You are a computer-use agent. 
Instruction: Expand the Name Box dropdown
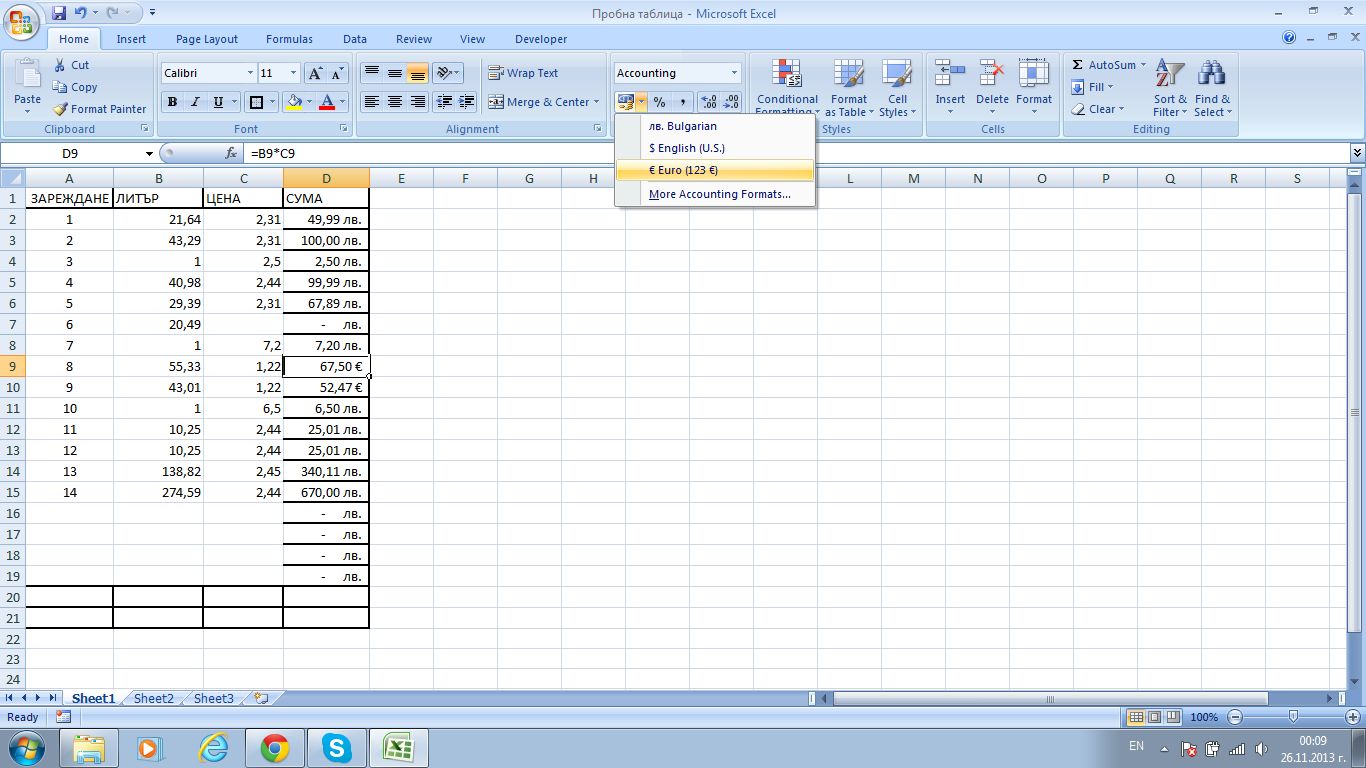pos(149,153)
